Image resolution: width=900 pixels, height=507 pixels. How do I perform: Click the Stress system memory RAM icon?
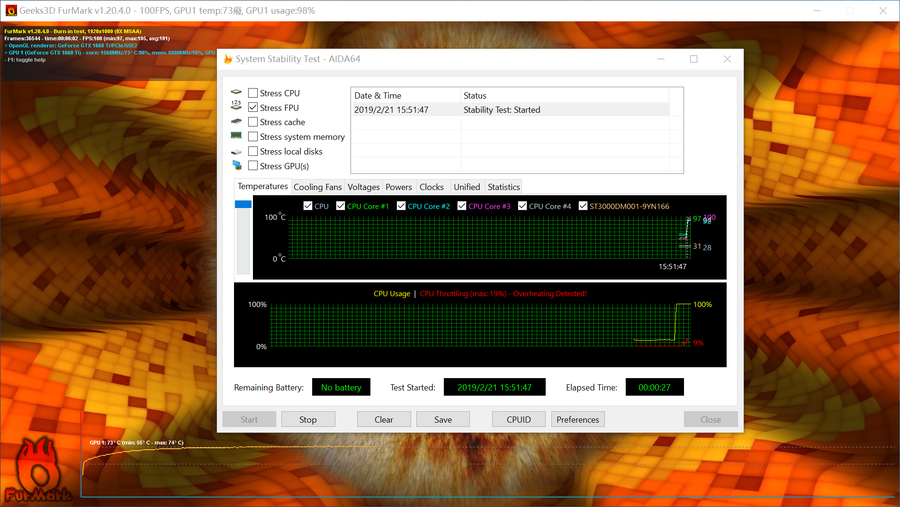pyautogui.click(x=236, y=136)
